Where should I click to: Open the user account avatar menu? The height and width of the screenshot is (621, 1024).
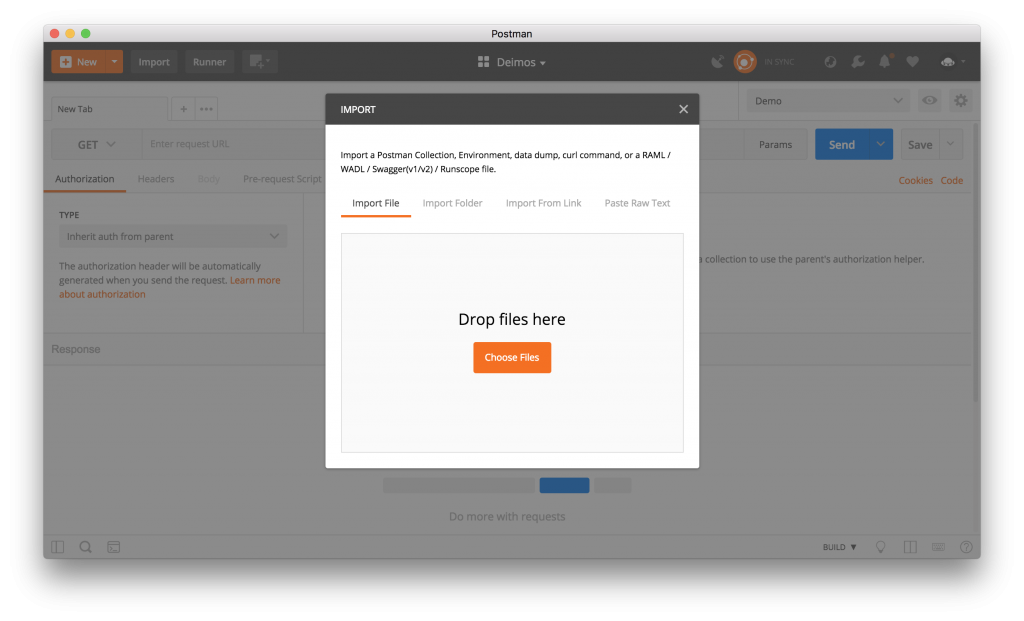(952, 62)
